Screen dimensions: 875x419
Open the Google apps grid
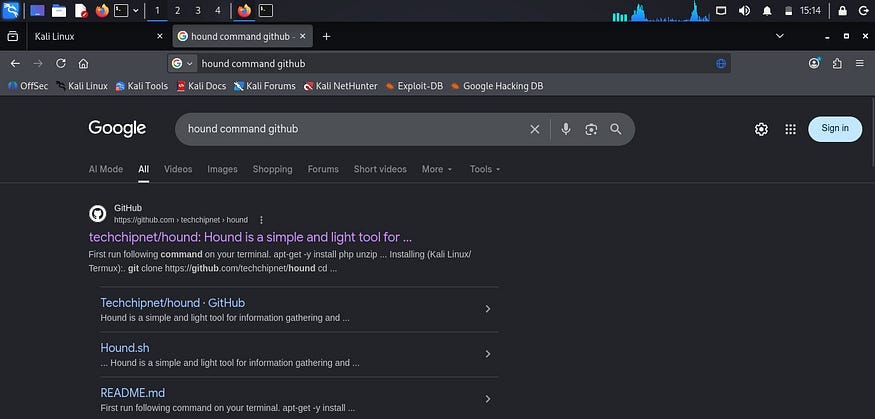click(790, 129)
